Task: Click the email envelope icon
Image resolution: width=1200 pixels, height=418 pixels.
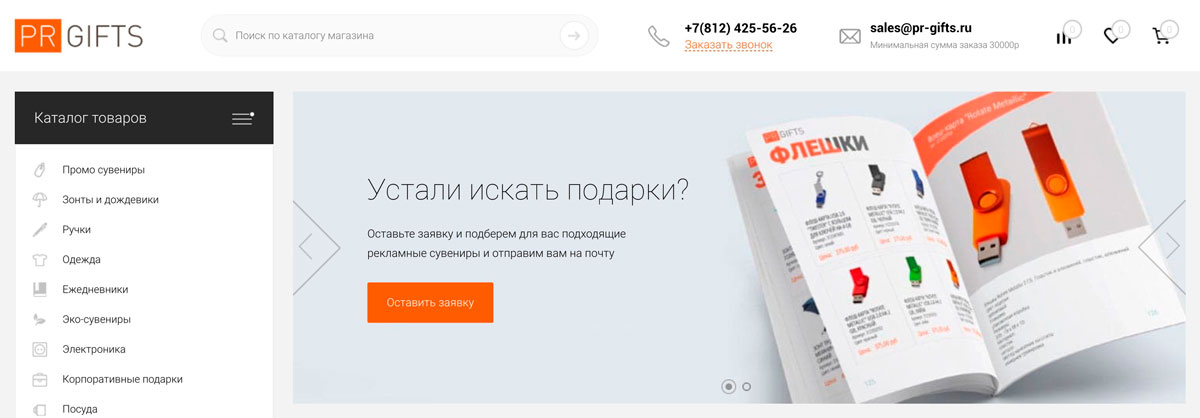Action: point(849,37)
